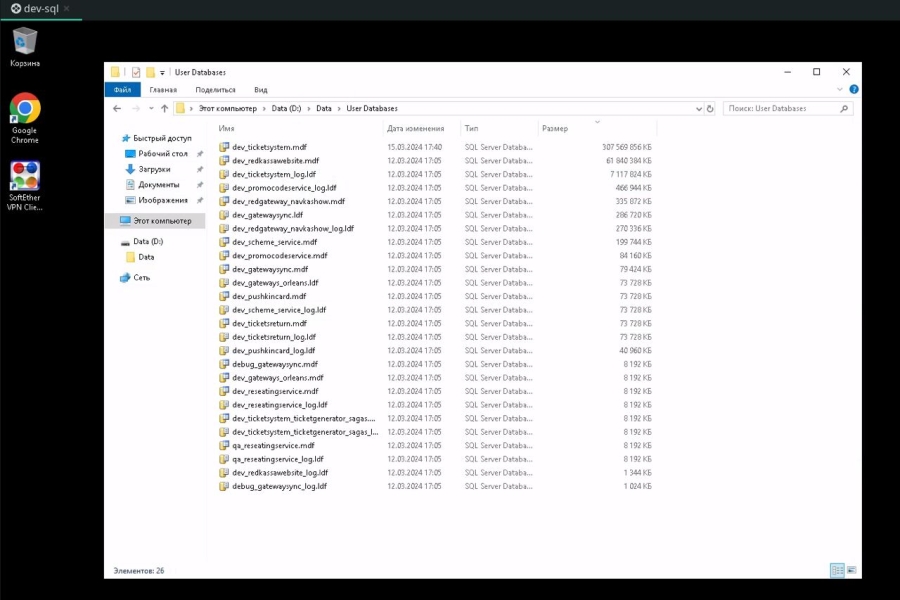Navigate up one folder level with up arrow
Image resolution: width=900 pixels, height=600 pixels.
(164, 108)
